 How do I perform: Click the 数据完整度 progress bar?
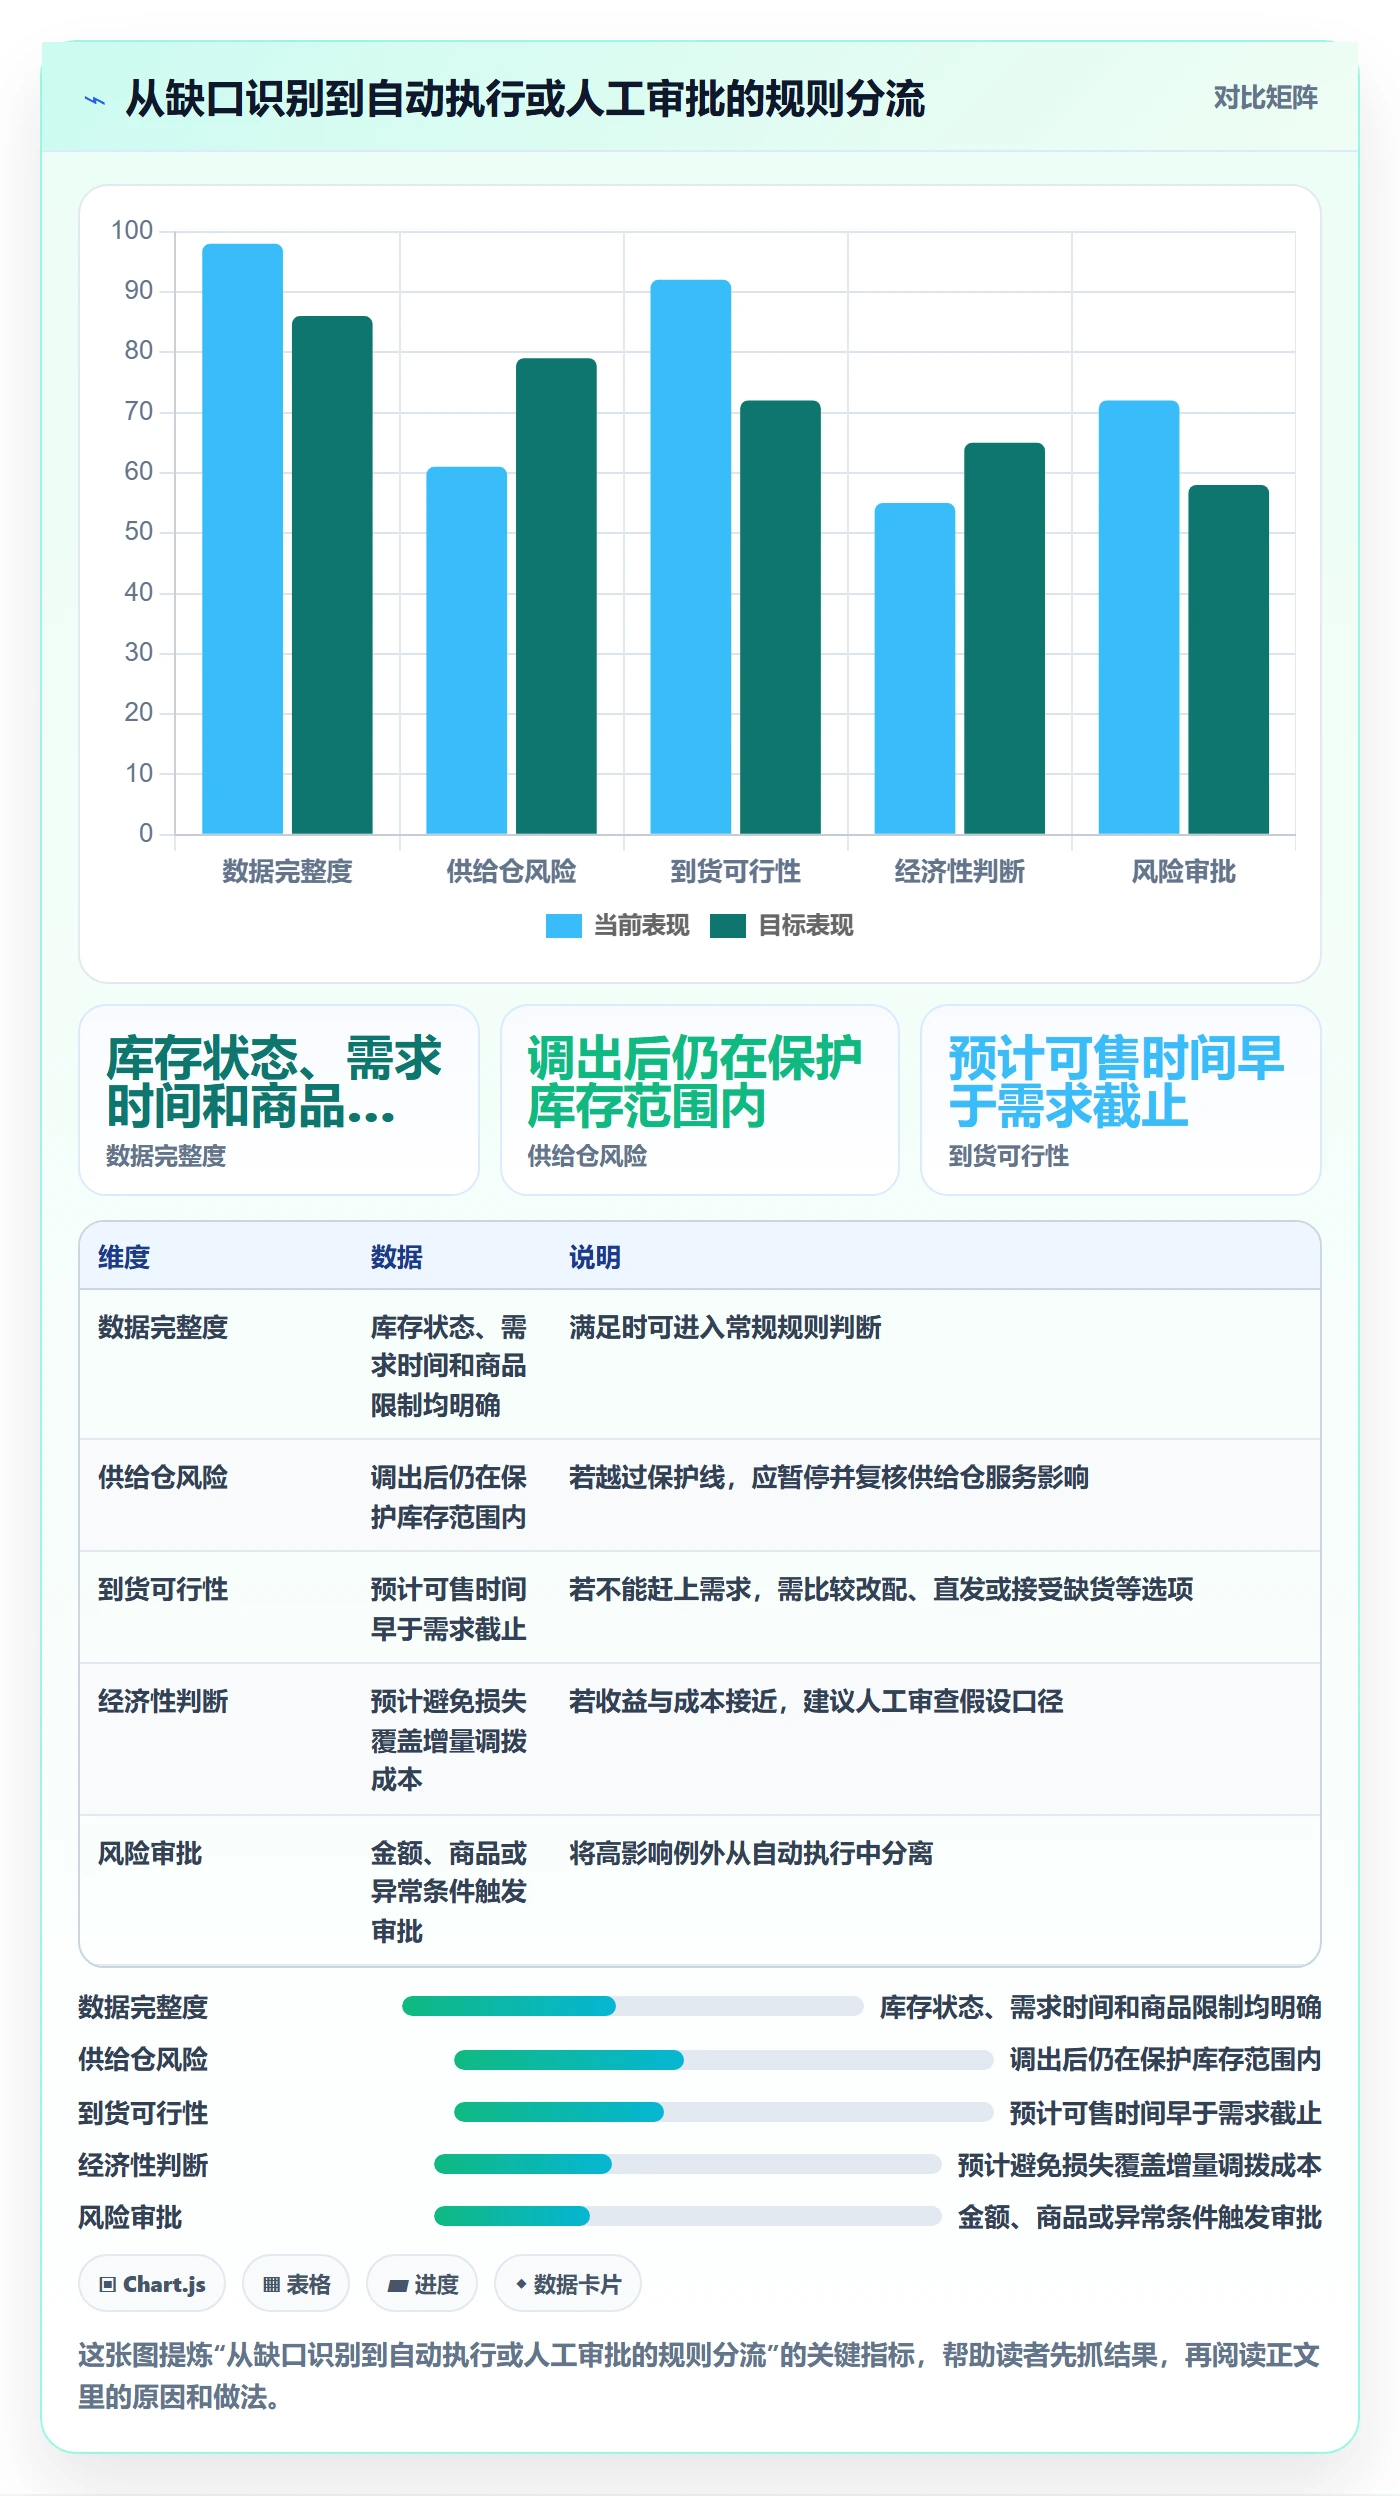pos(632,2006)
